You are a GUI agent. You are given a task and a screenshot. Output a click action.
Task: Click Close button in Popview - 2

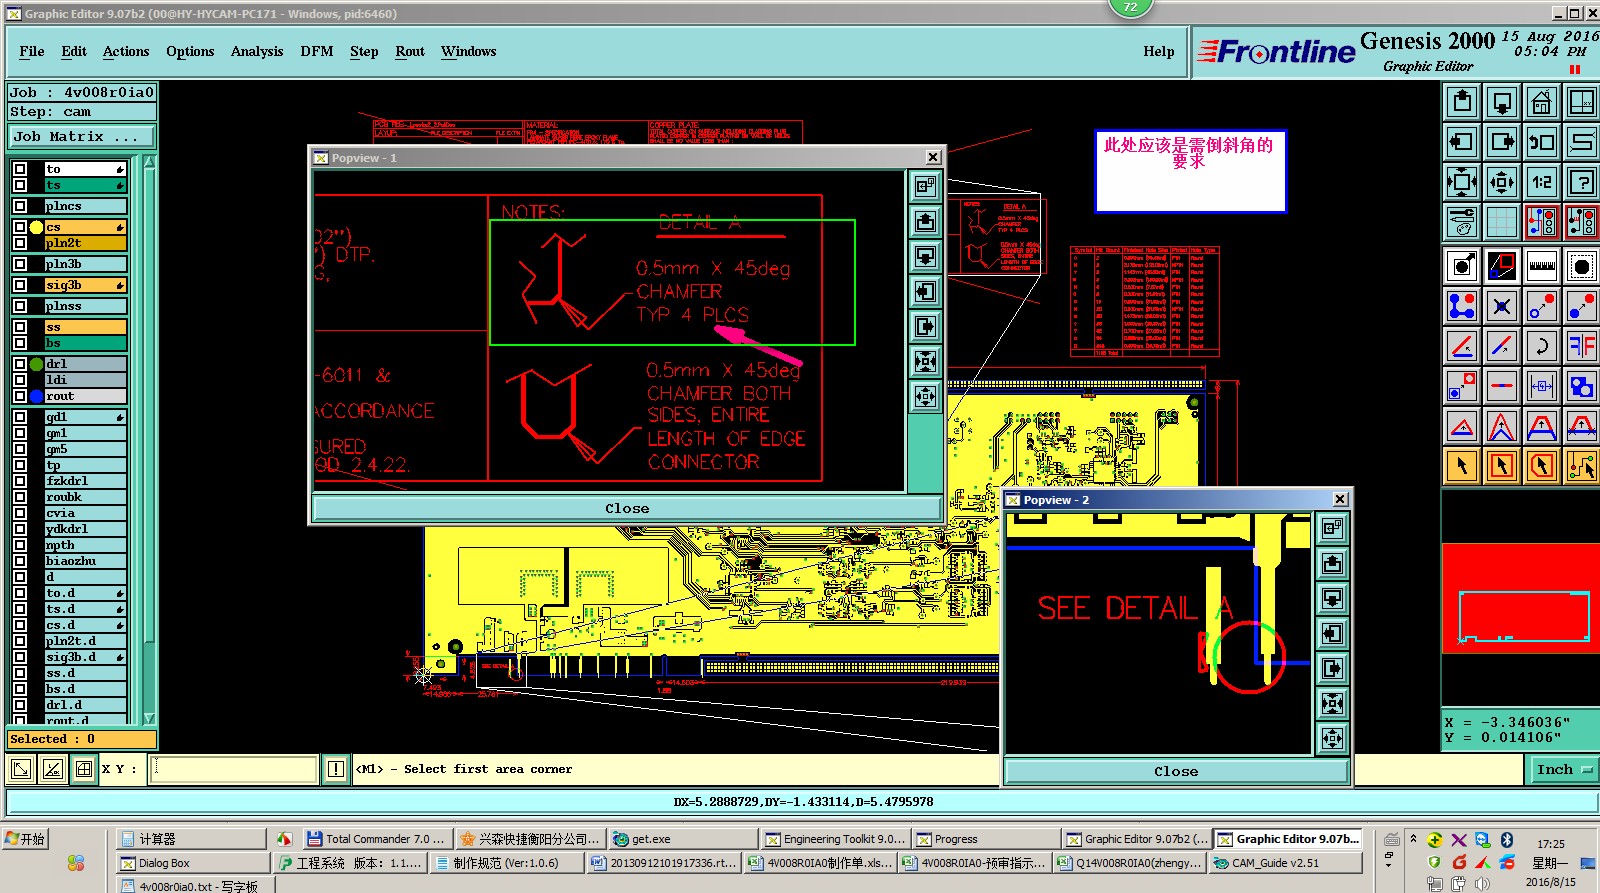coord(1176,771)
